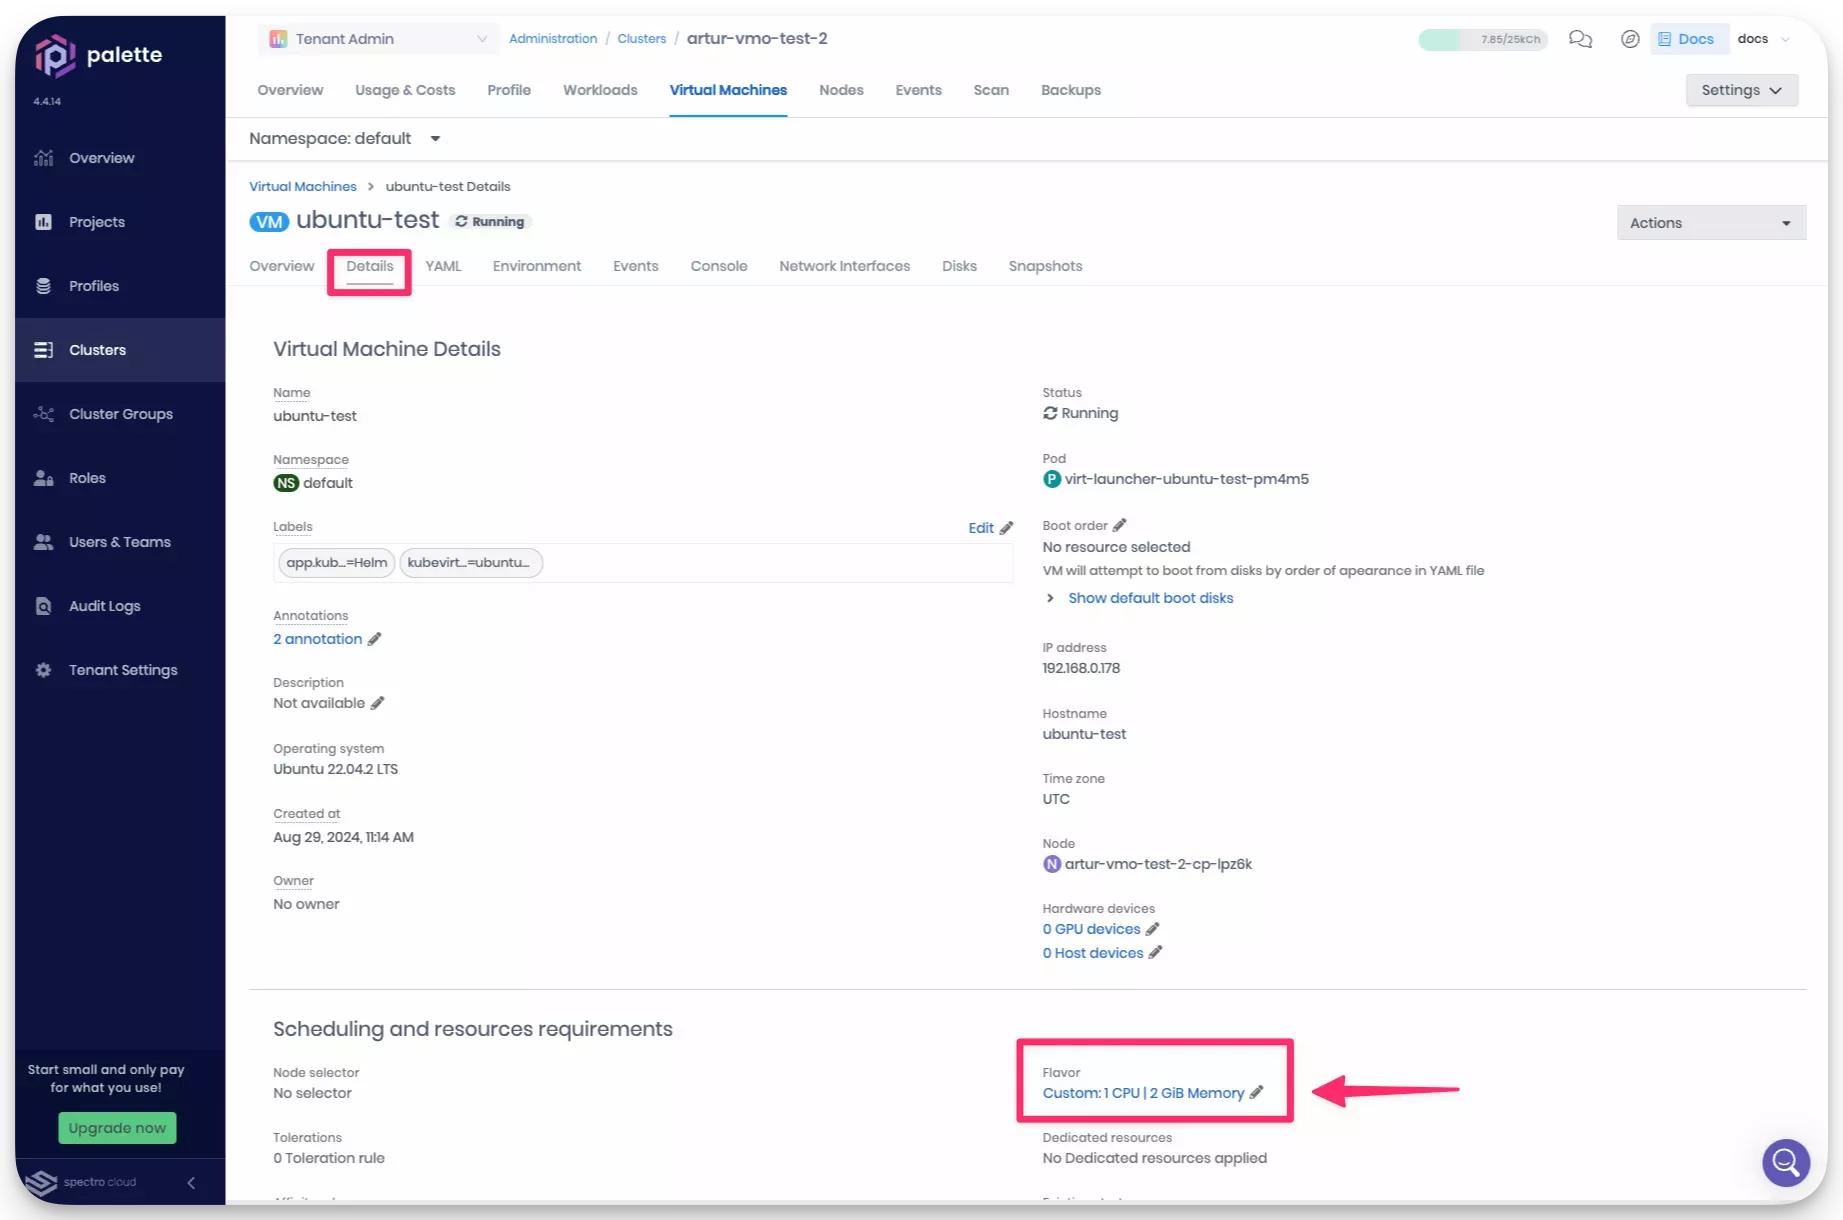Switch to the VM Overview tab
1843x1220 pixels.
pos(281,266)
